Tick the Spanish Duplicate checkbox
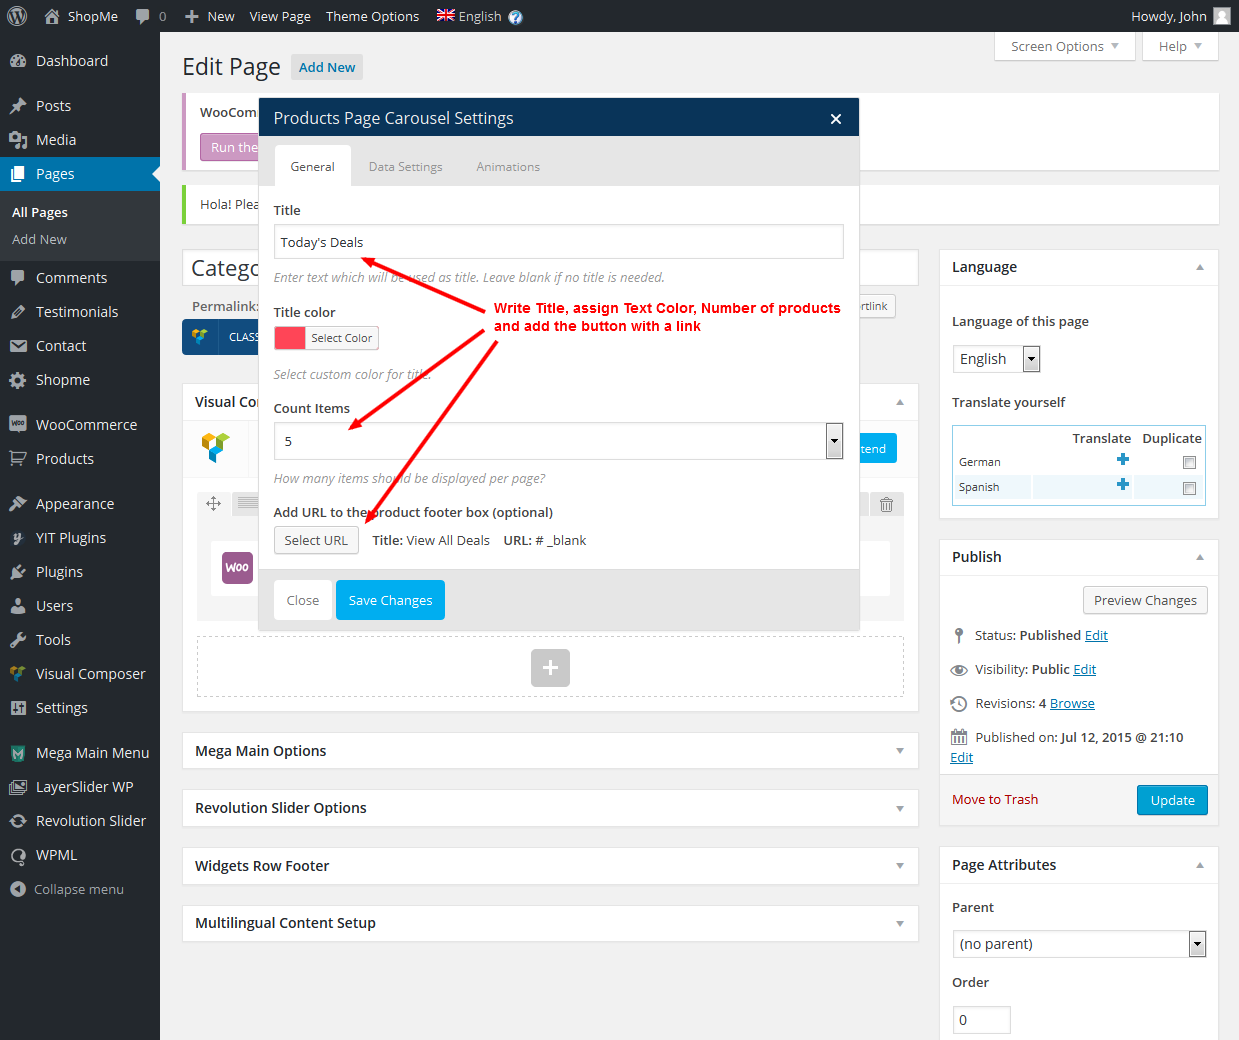This screenshot has height=1040, width=1239. (1189, 488)
